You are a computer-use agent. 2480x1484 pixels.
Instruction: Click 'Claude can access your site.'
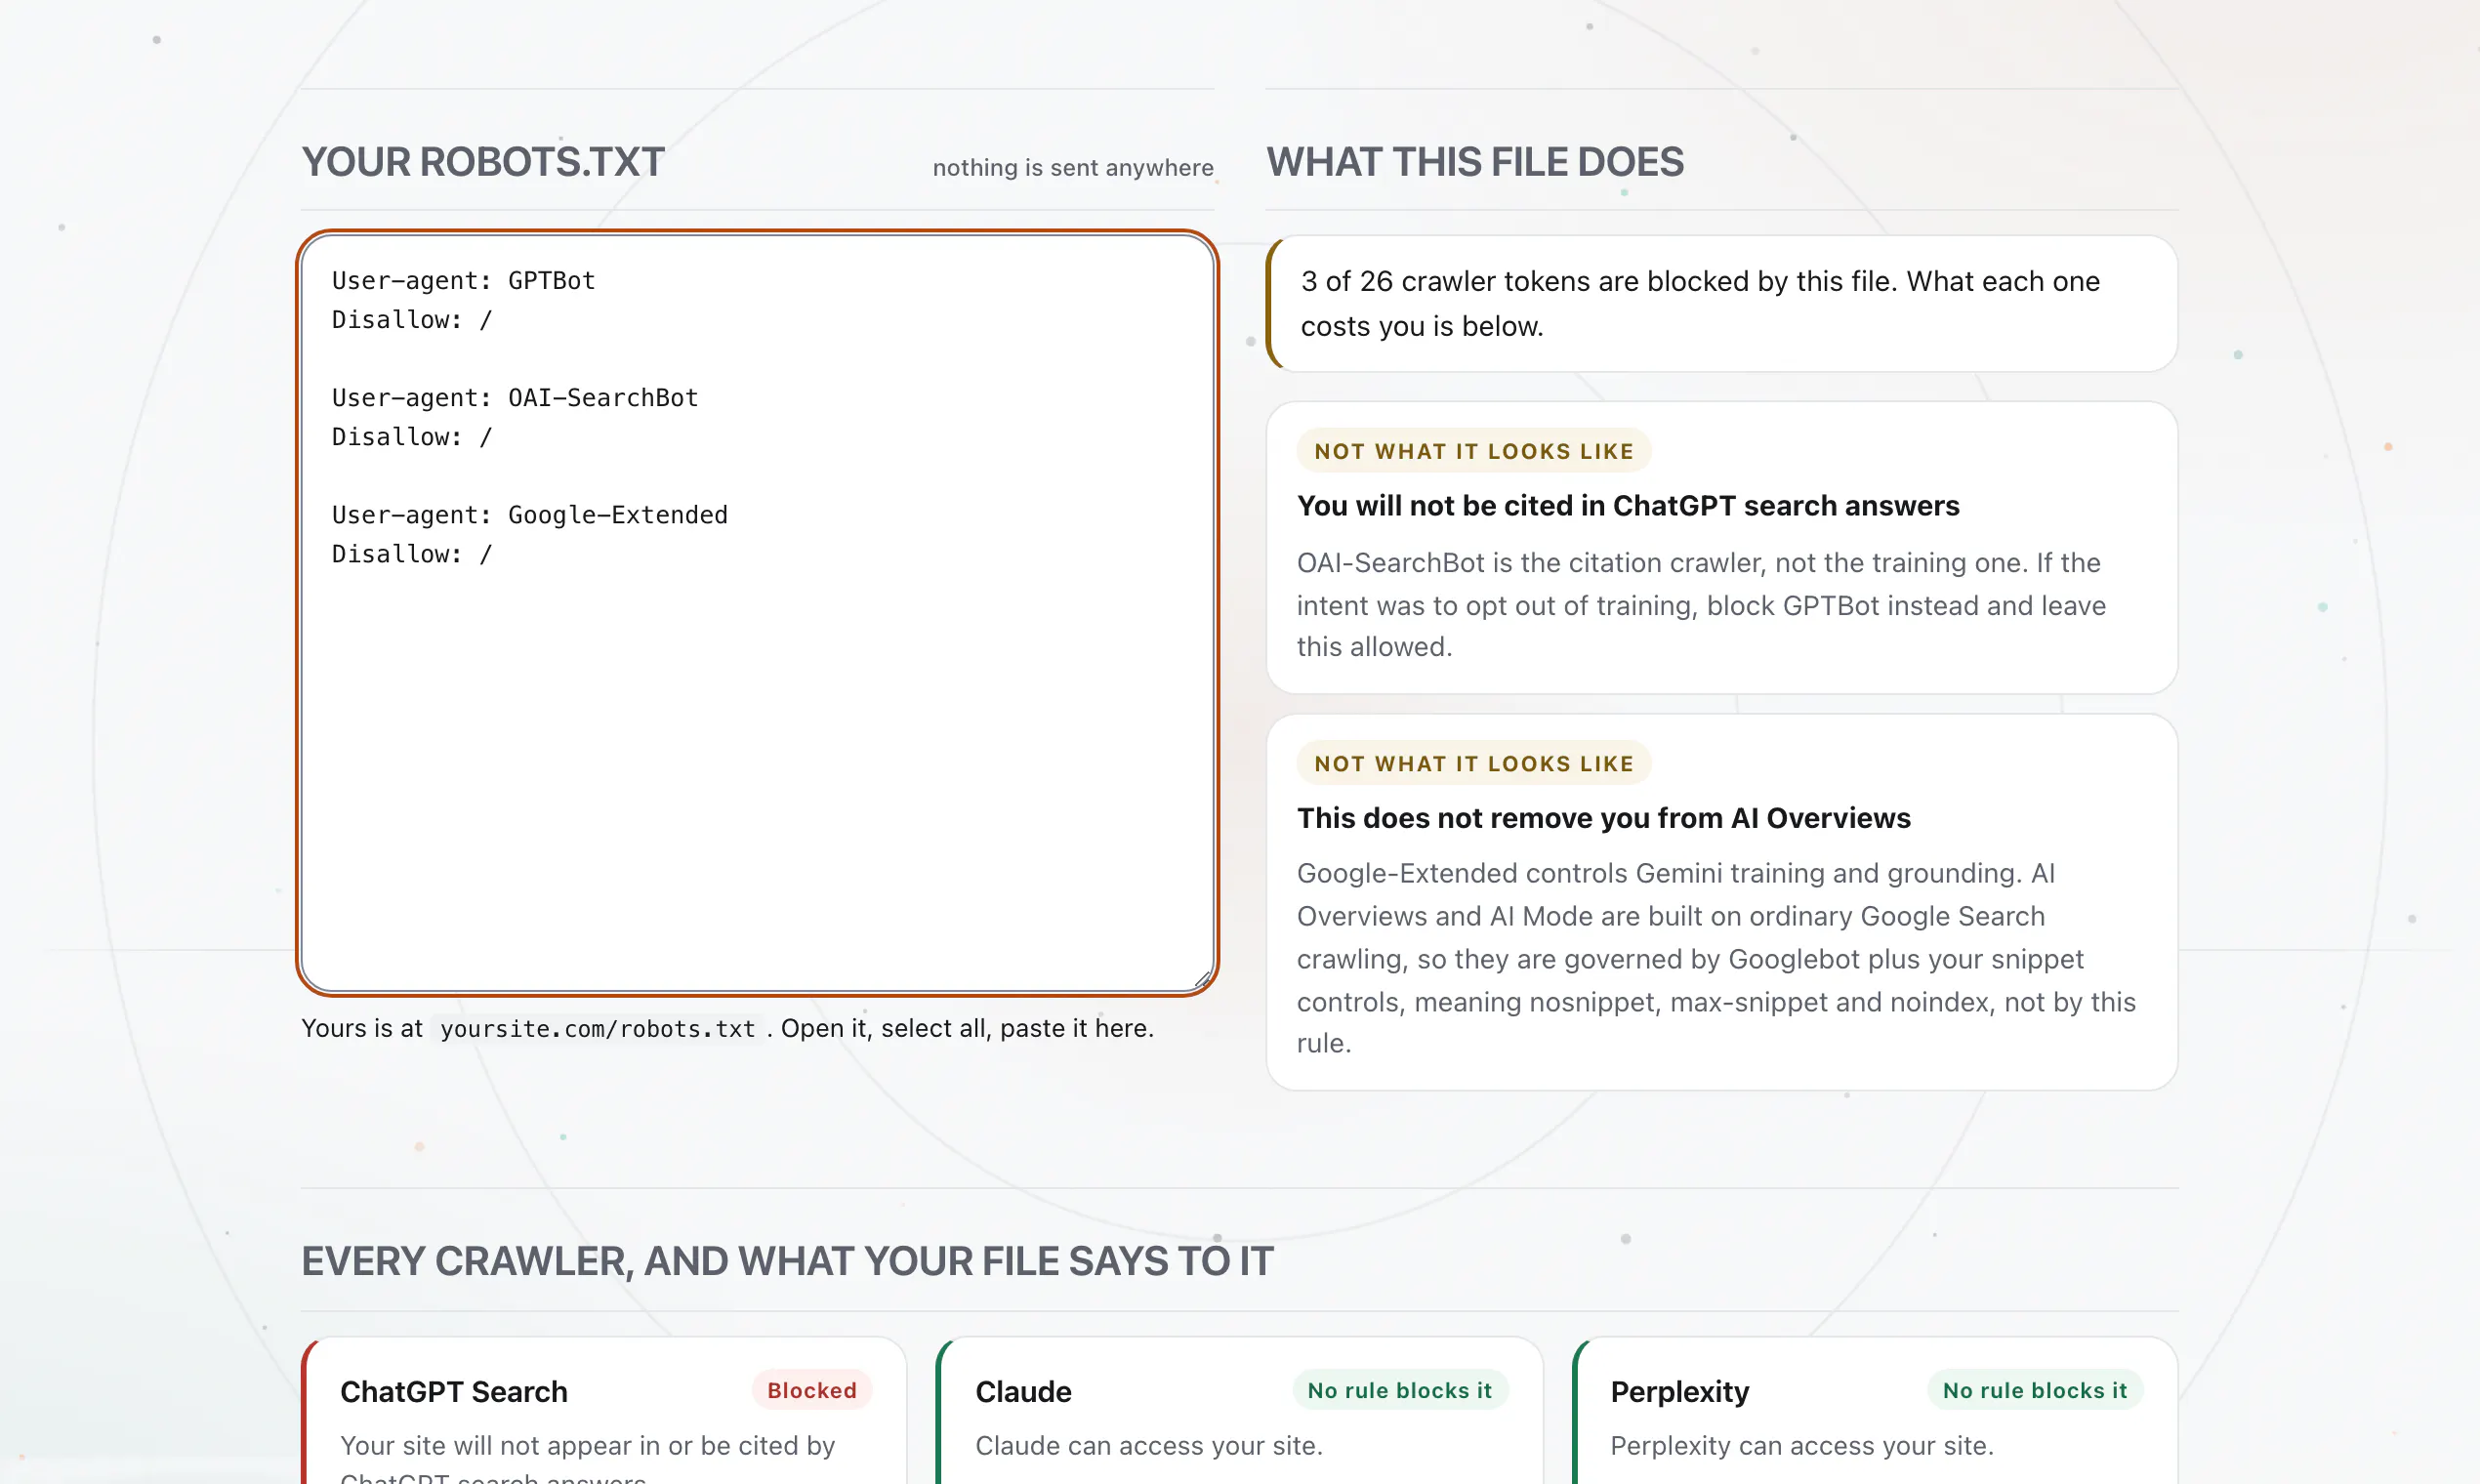(x=1149, y=1446)
